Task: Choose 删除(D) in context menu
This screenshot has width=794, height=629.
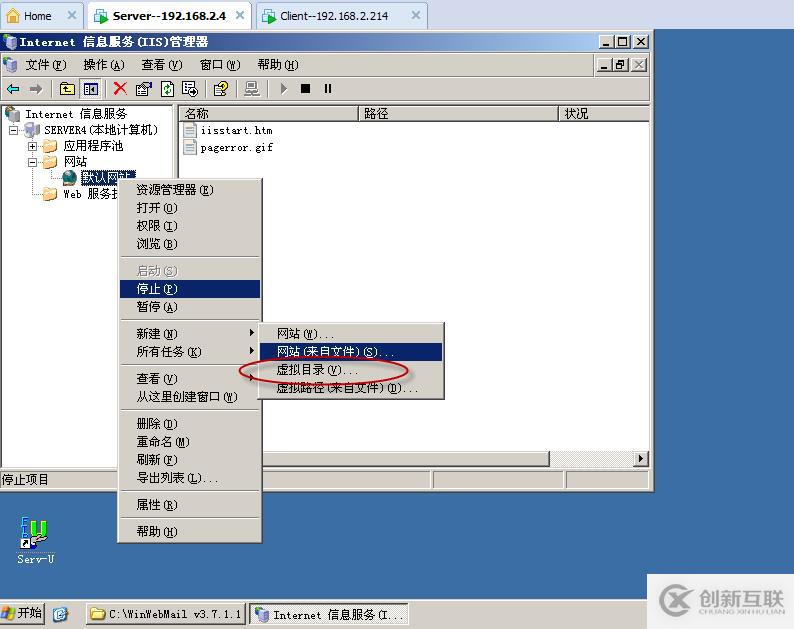Action: (190, 423)
